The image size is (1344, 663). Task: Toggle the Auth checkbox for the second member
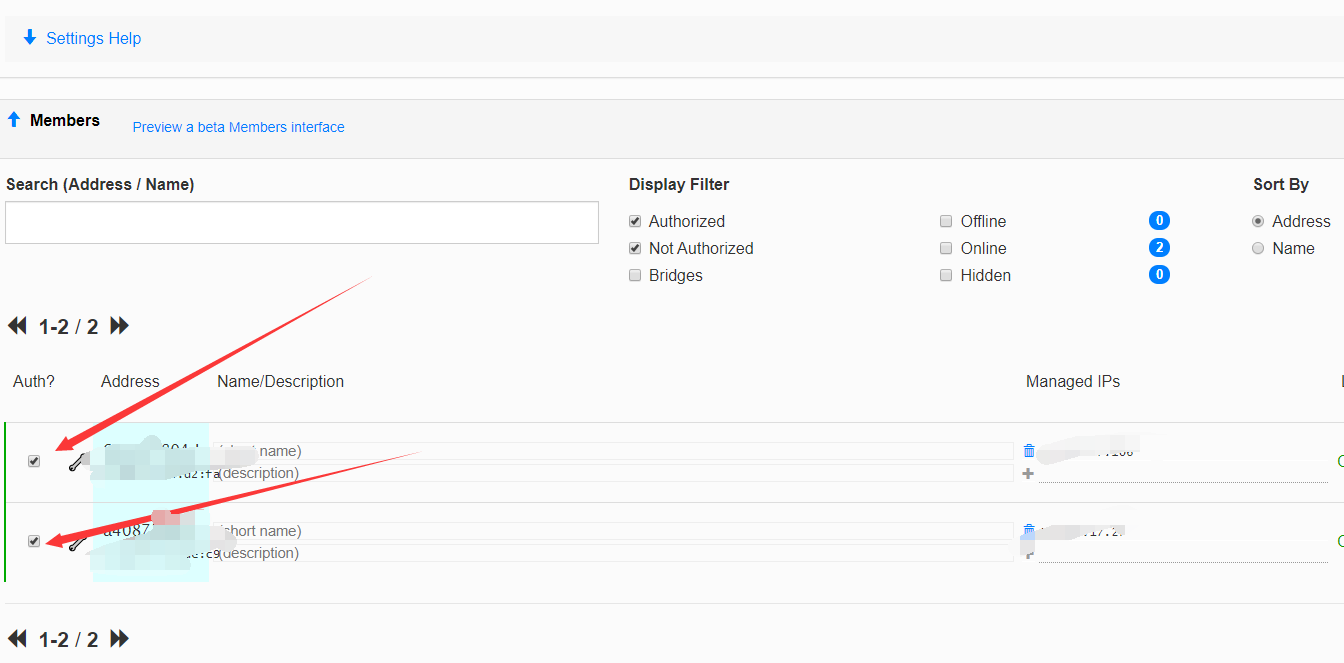34,541
